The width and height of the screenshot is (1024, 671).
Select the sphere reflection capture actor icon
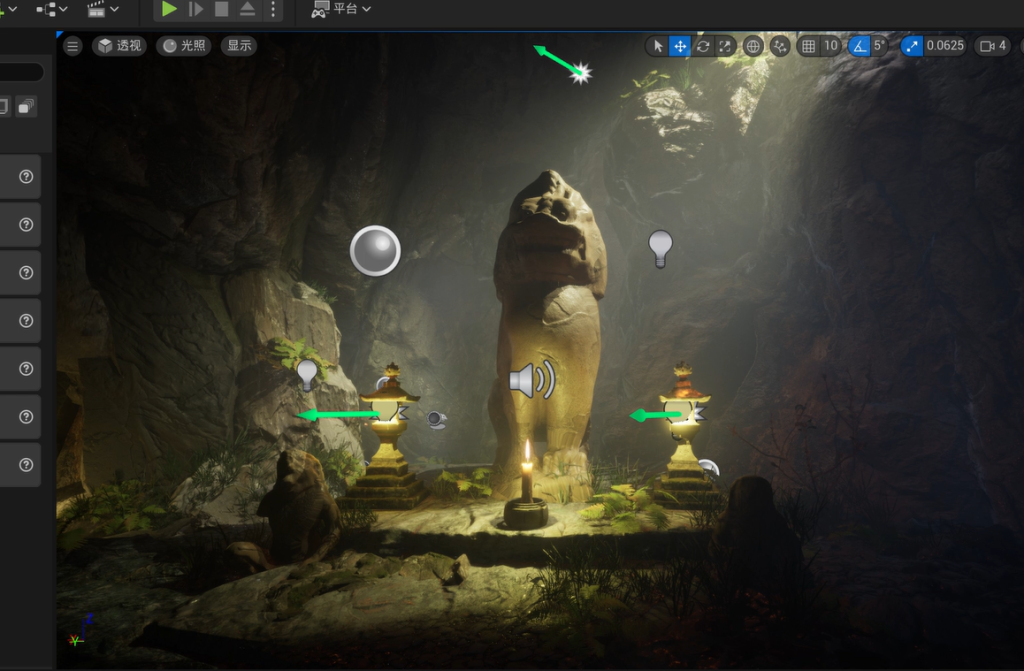coord(375,251)
